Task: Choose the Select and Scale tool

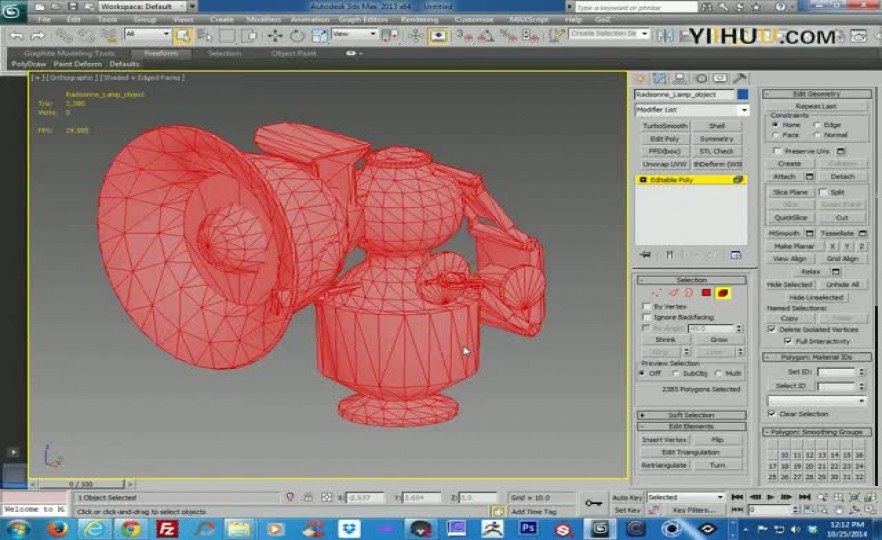Action: pyautogui.click(x=319, y=36)
